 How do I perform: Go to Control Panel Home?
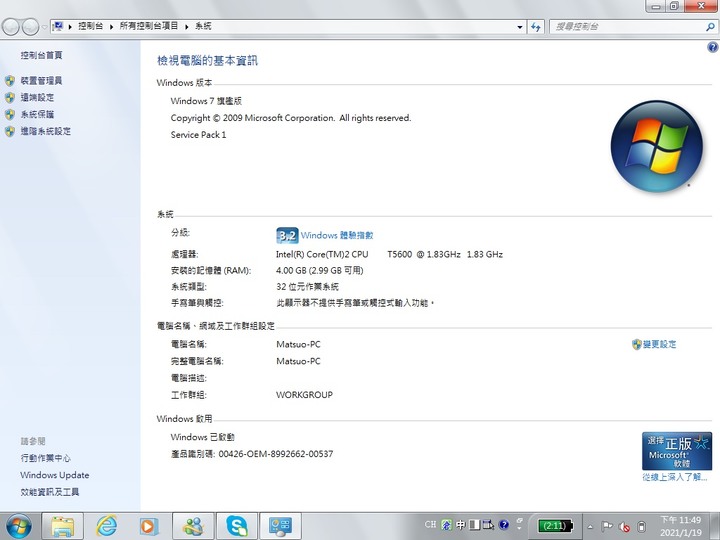pyautogui.click(x=41, y=55)
